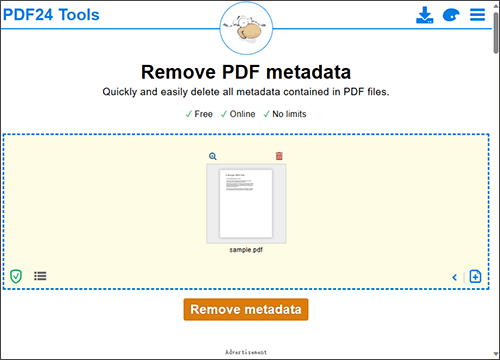This screenshot has width=500, height=360.
Task: Click the PDF24 sheep mascot logo
Action: coord(246,28)
